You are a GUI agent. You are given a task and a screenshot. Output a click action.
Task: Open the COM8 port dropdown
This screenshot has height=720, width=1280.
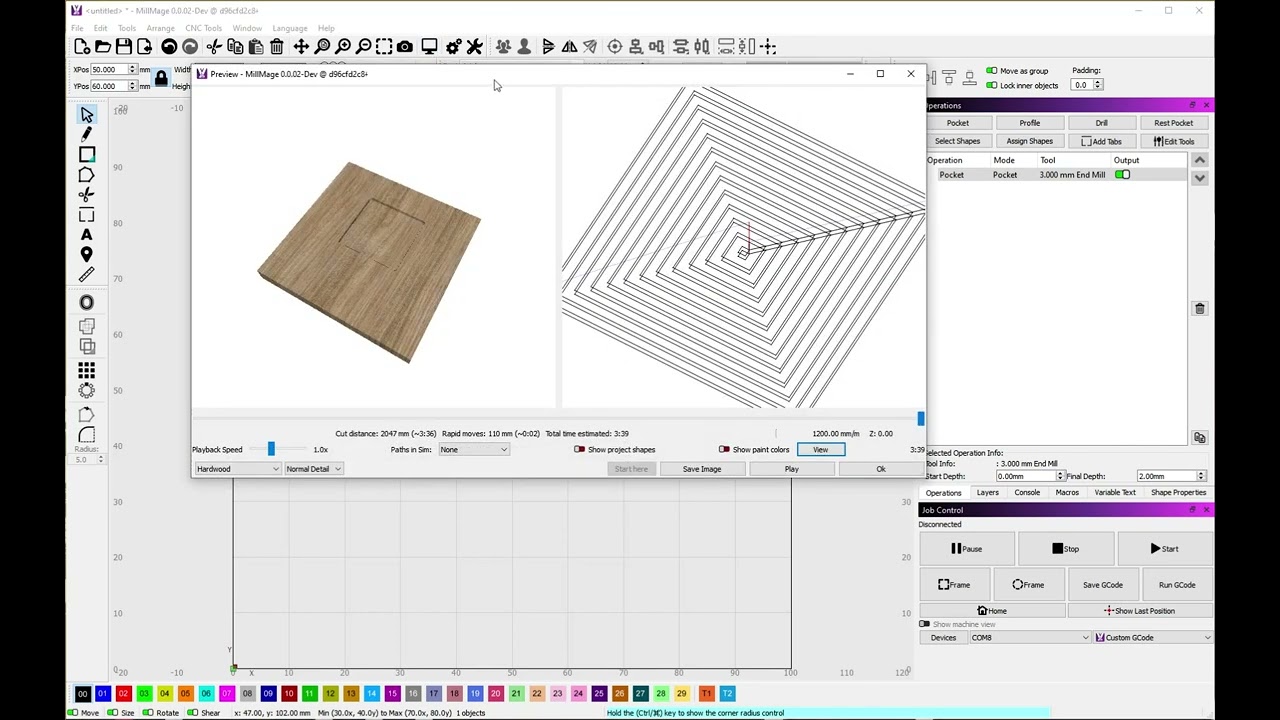(x=1029, y=638)
